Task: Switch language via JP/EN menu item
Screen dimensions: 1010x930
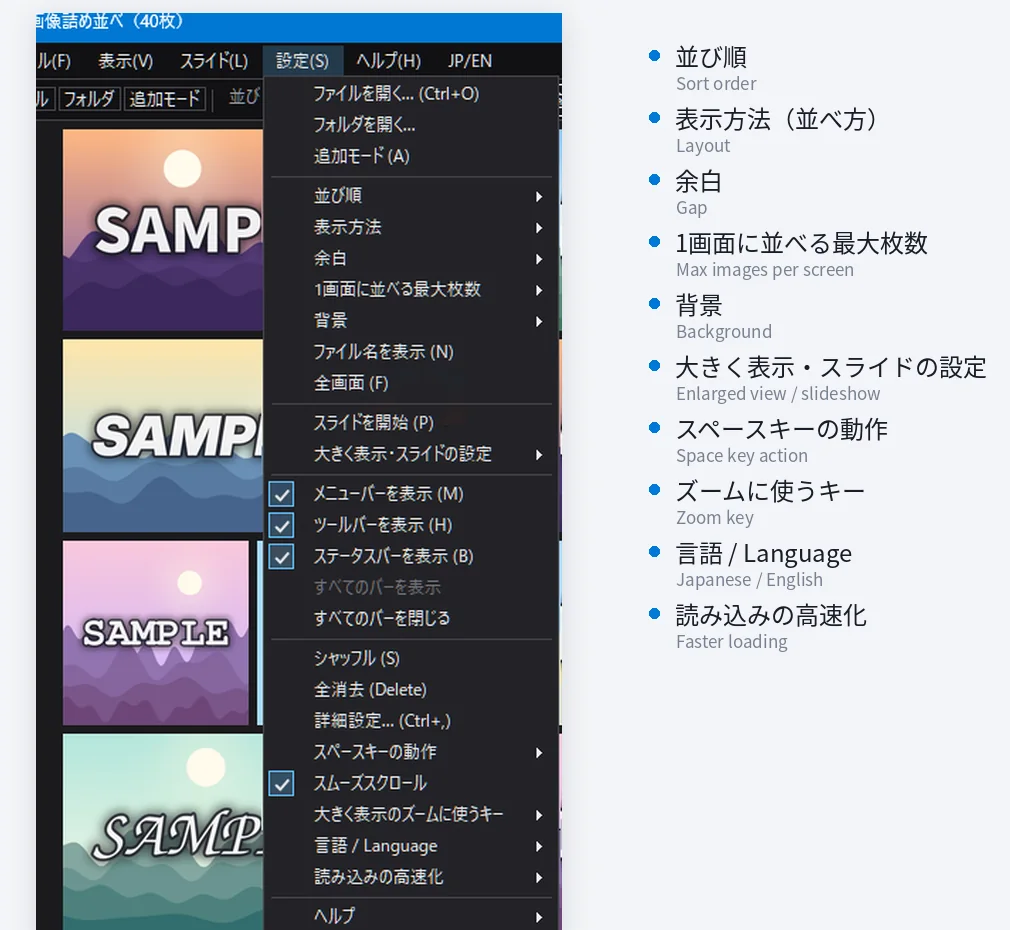Action: 470,61
